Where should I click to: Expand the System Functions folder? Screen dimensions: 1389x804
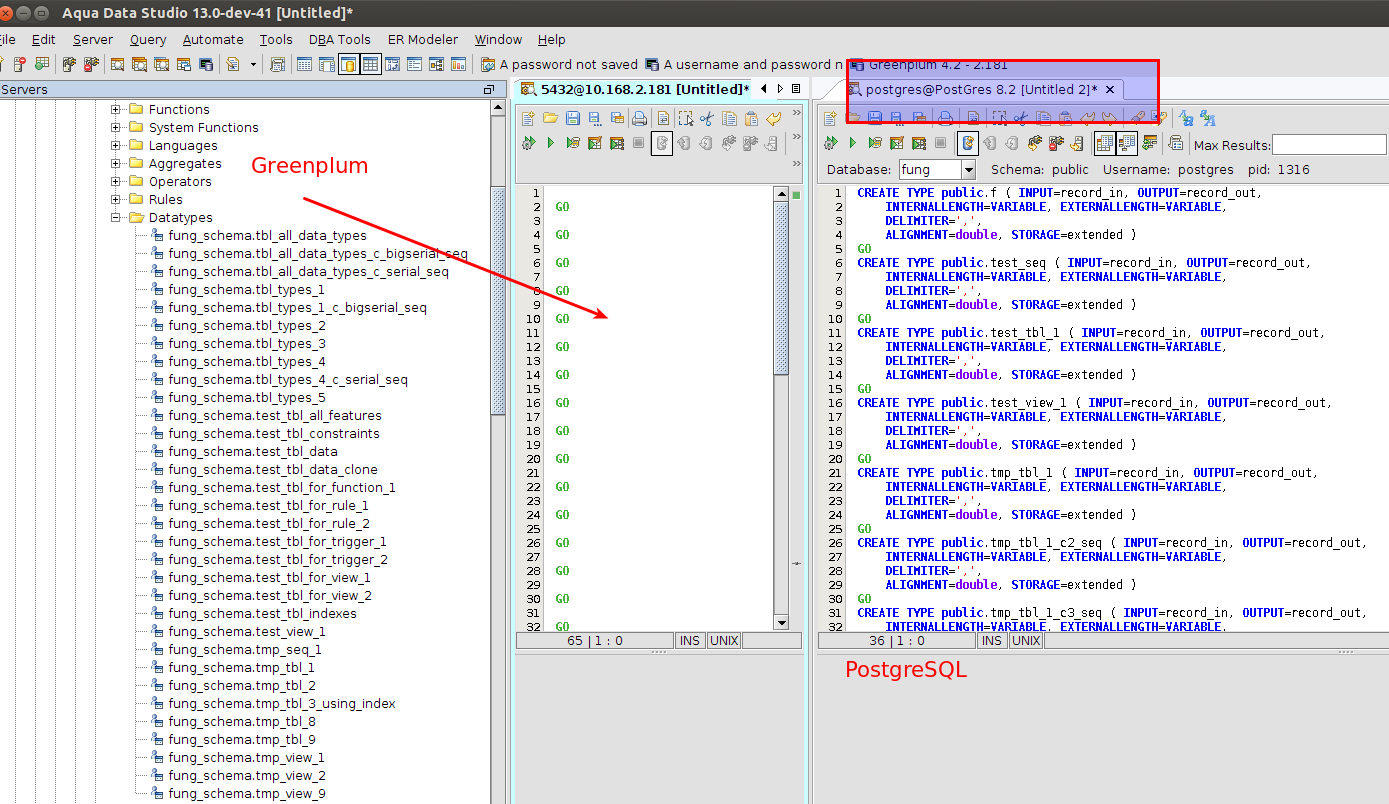(x=116, y=127)
